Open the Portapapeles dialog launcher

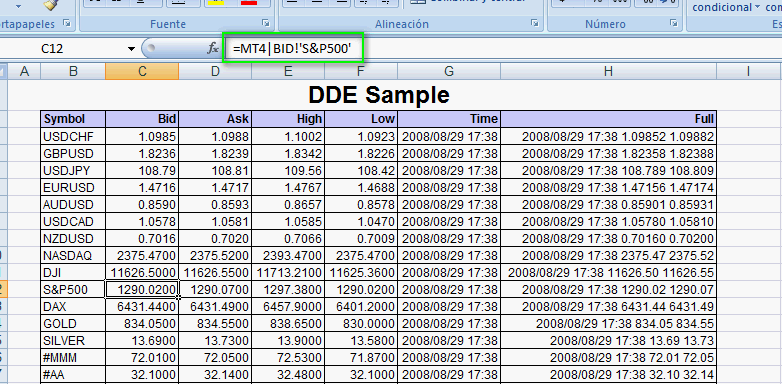tap(67, 23)
